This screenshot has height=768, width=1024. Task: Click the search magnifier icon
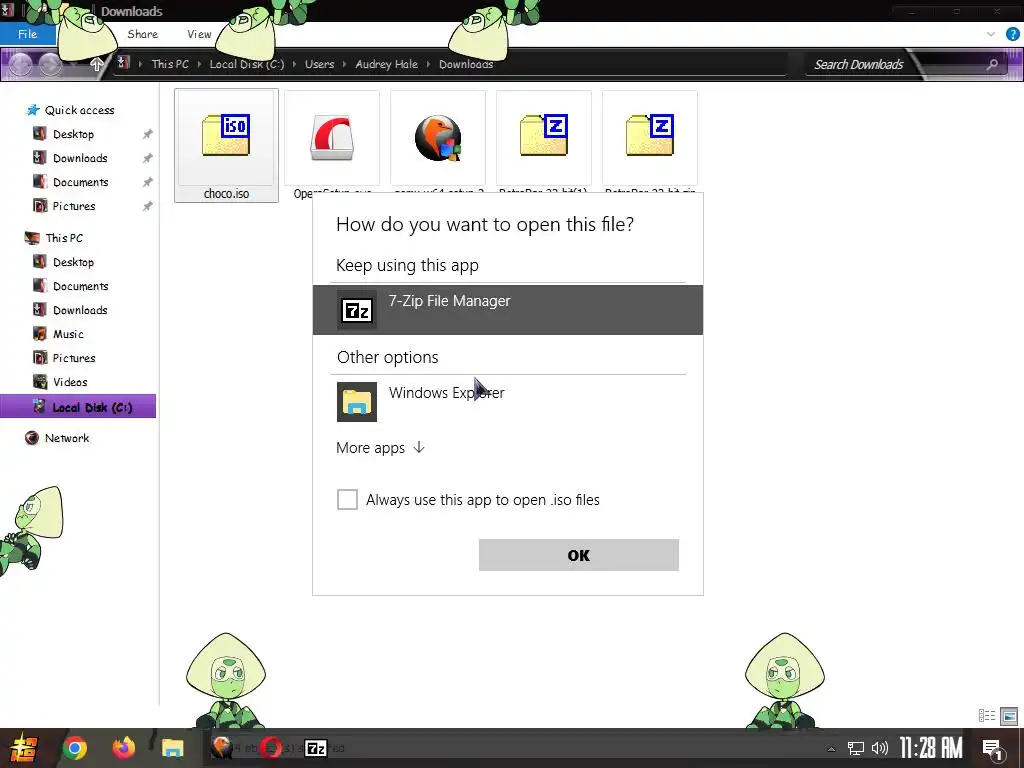[992, 64]
